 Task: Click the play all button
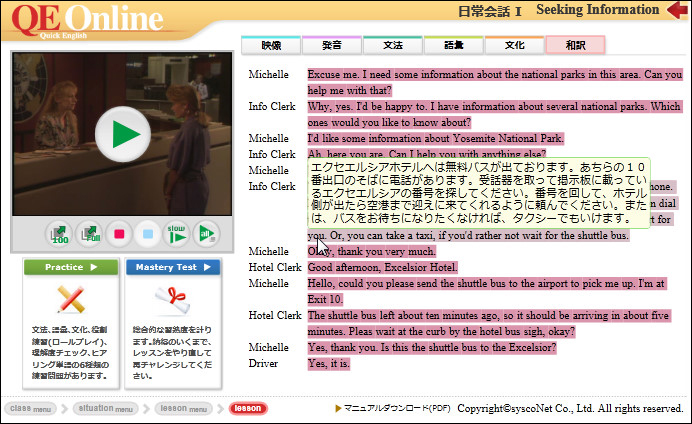point(206,234)
